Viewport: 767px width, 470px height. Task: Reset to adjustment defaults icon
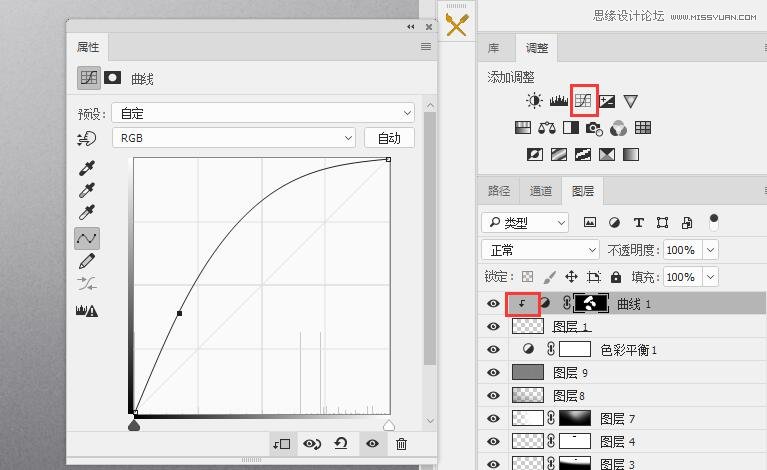[341, 444]
